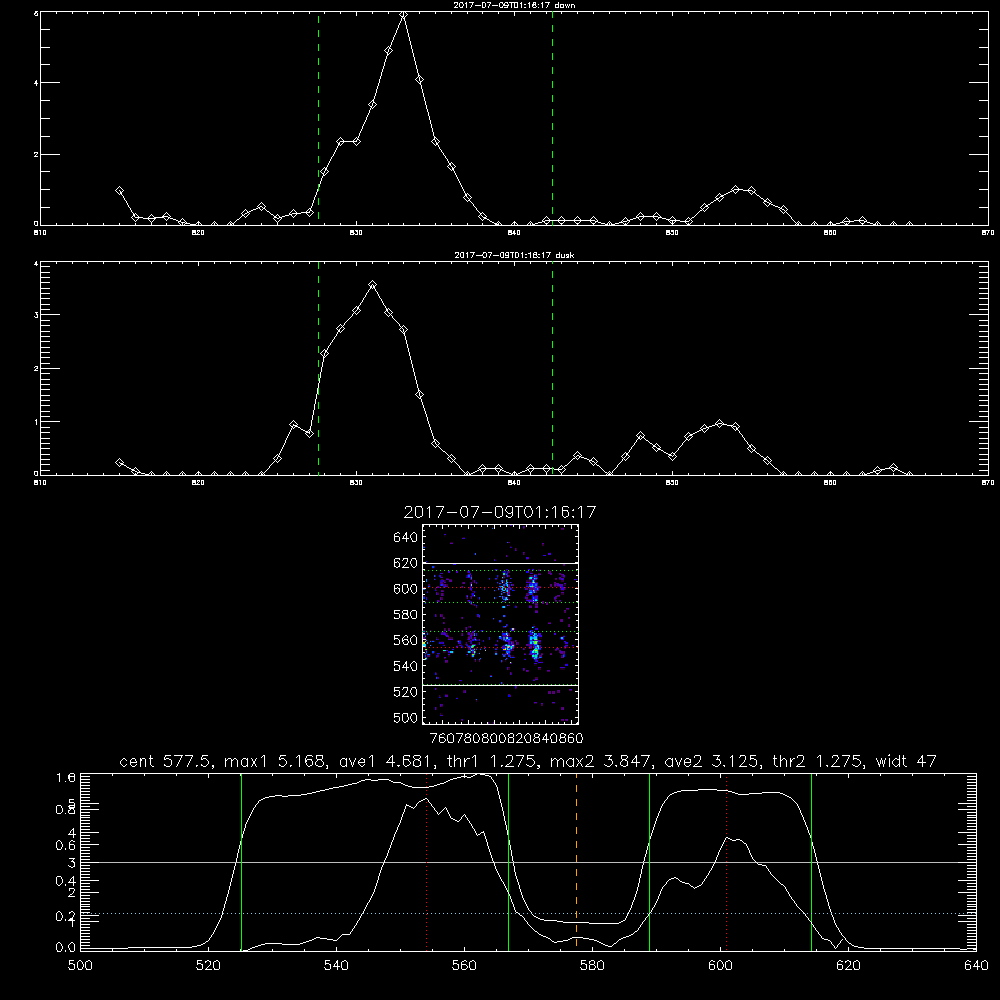
Task: Click the red dotted line near 554 in image
Action: (500, 647)
